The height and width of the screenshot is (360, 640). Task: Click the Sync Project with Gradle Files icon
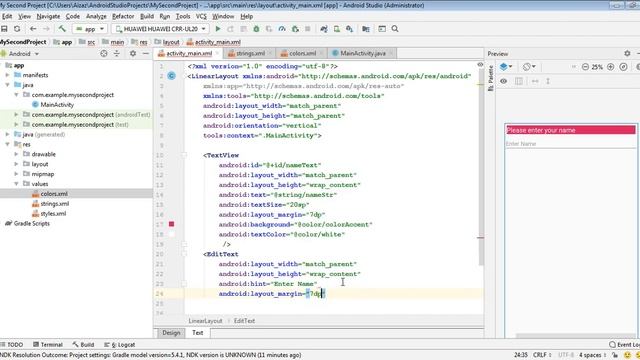(x=324, y=29)
